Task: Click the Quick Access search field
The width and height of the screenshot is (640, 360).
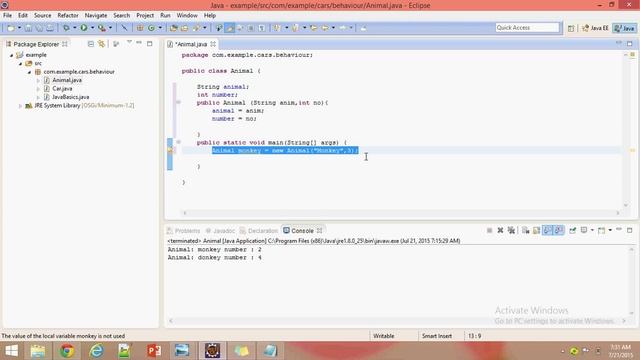Action: pos(527,27)
